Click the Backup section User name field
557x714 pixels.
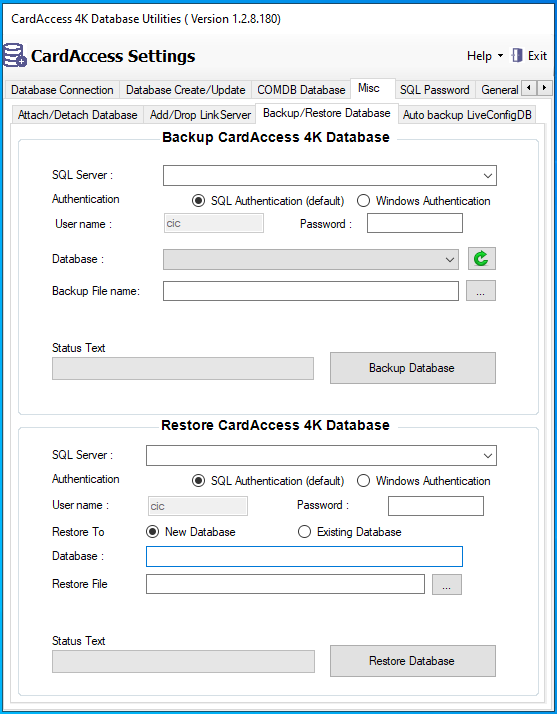point(213,224)
